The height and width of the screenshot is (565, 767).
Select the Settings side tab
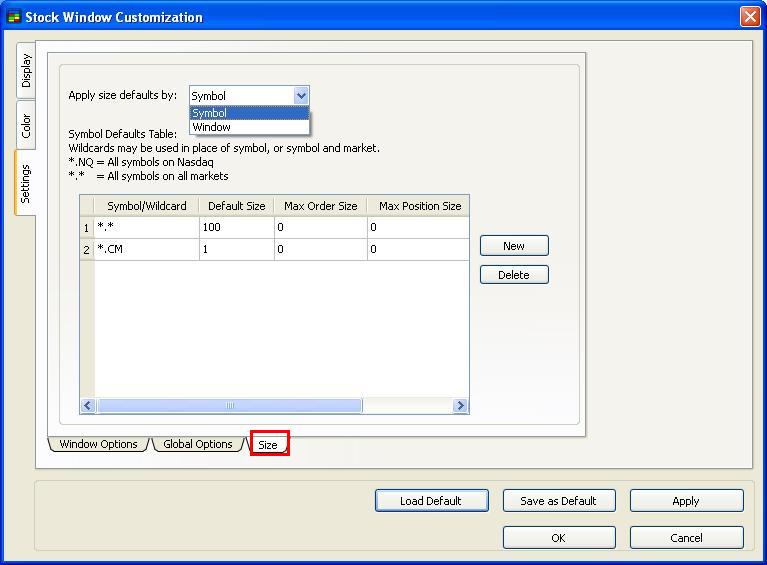26,183
